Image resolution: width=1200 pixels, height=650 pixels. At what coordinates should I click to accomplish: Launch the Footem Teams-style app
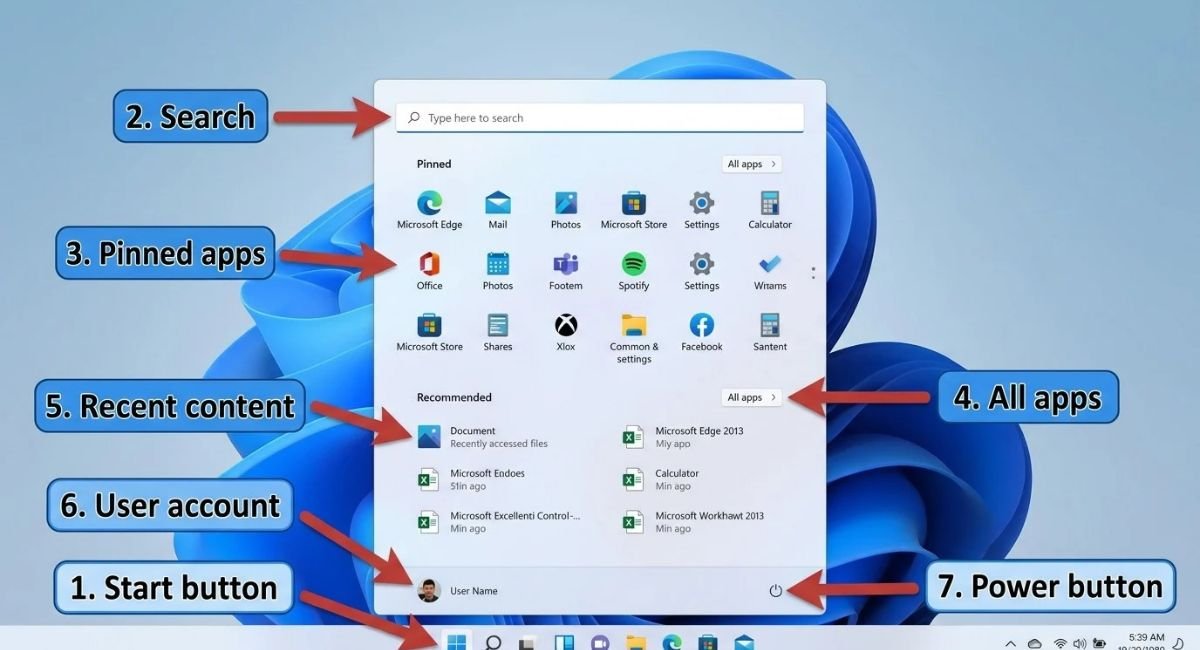(566, 272)
